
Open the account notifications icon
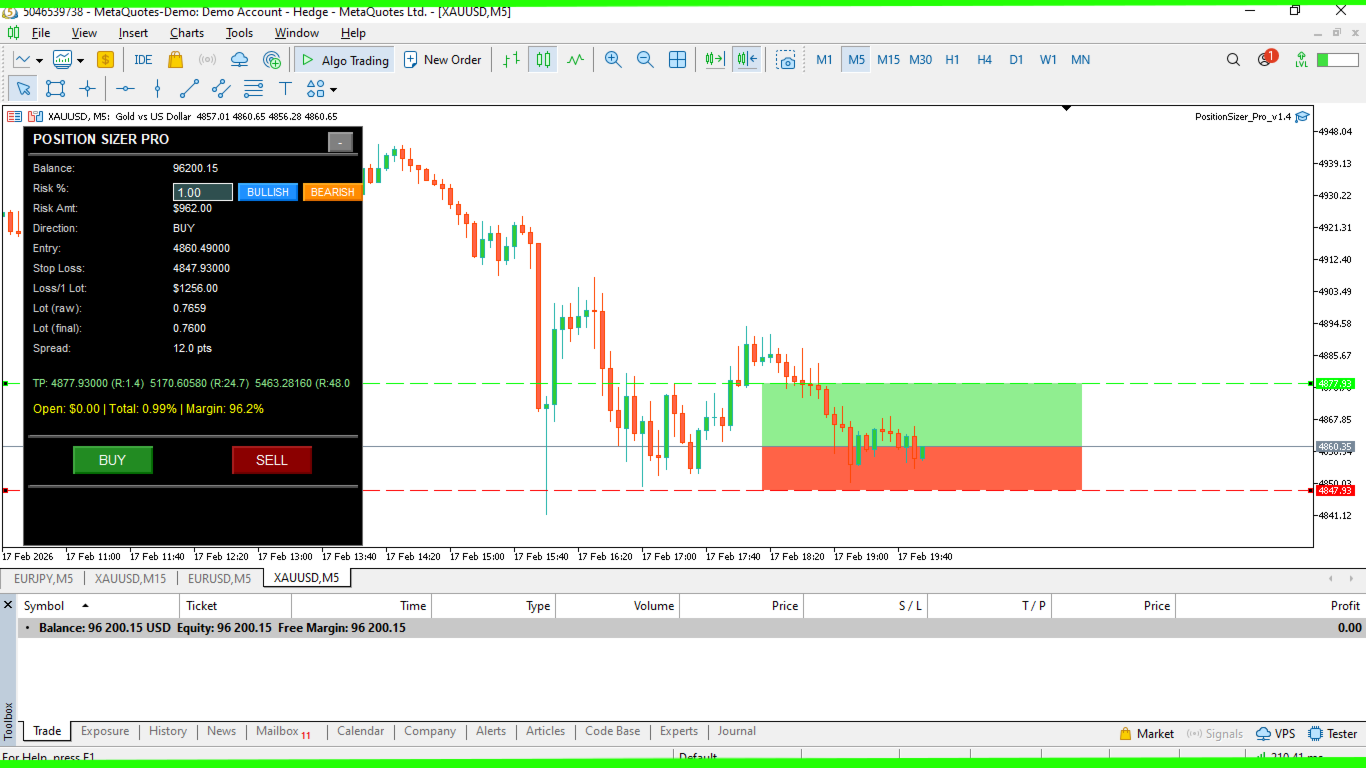pos(1266,59)
